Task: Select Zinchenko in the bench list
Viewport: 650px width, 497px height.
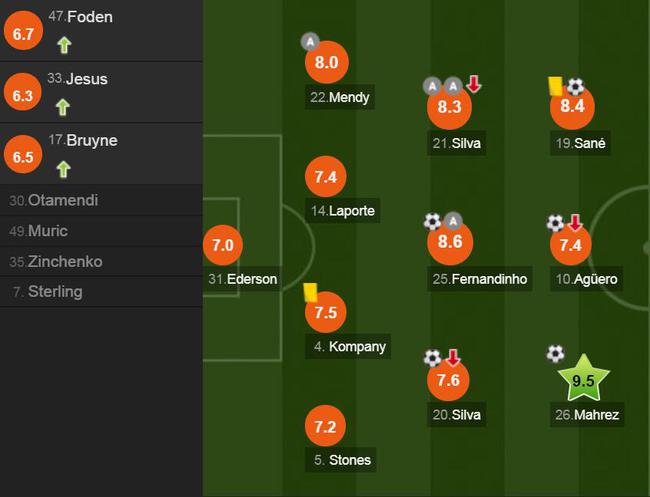Action: point(101,262)
